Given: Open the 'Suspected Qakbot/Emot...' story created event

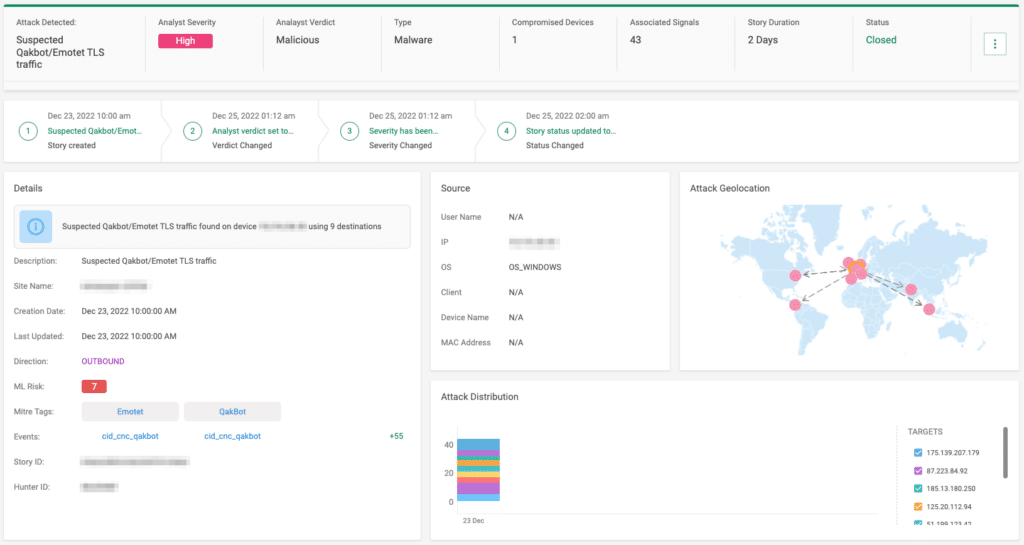Looking at the screenshot, I should pyautogui.click(x=94, y=131).
